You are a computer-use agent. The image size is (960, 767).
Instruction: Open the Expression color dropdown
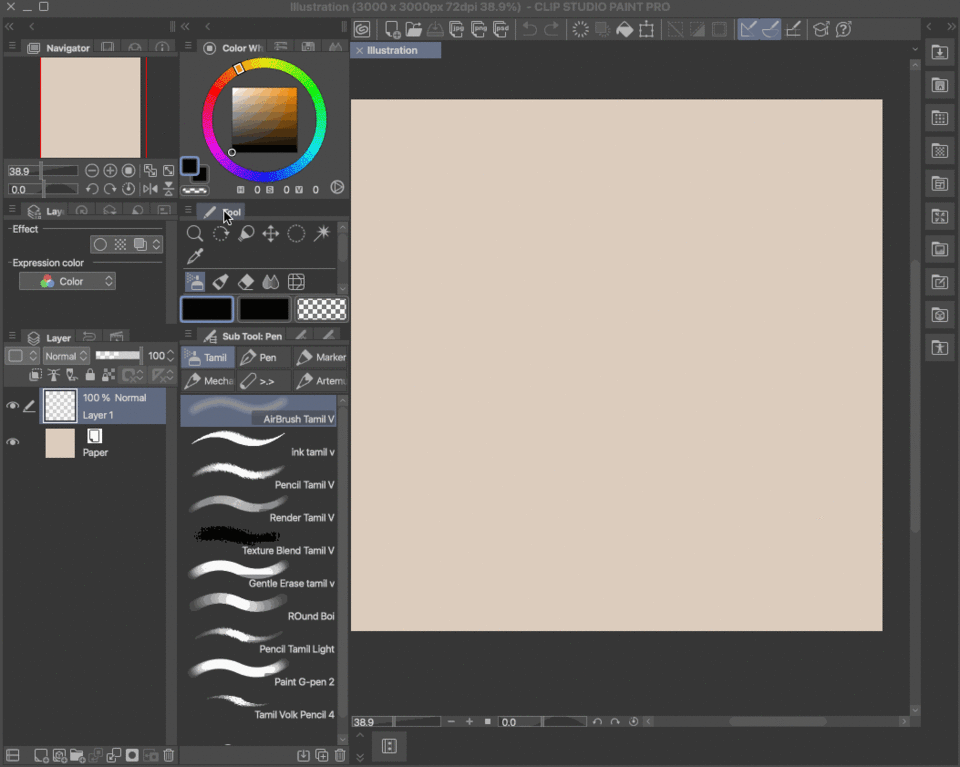pos(67,282)
